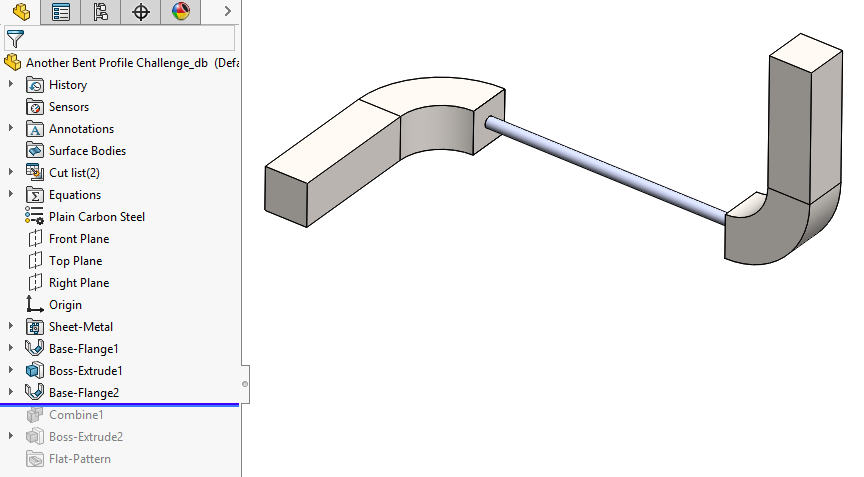Select the History item label

[68, 85]
